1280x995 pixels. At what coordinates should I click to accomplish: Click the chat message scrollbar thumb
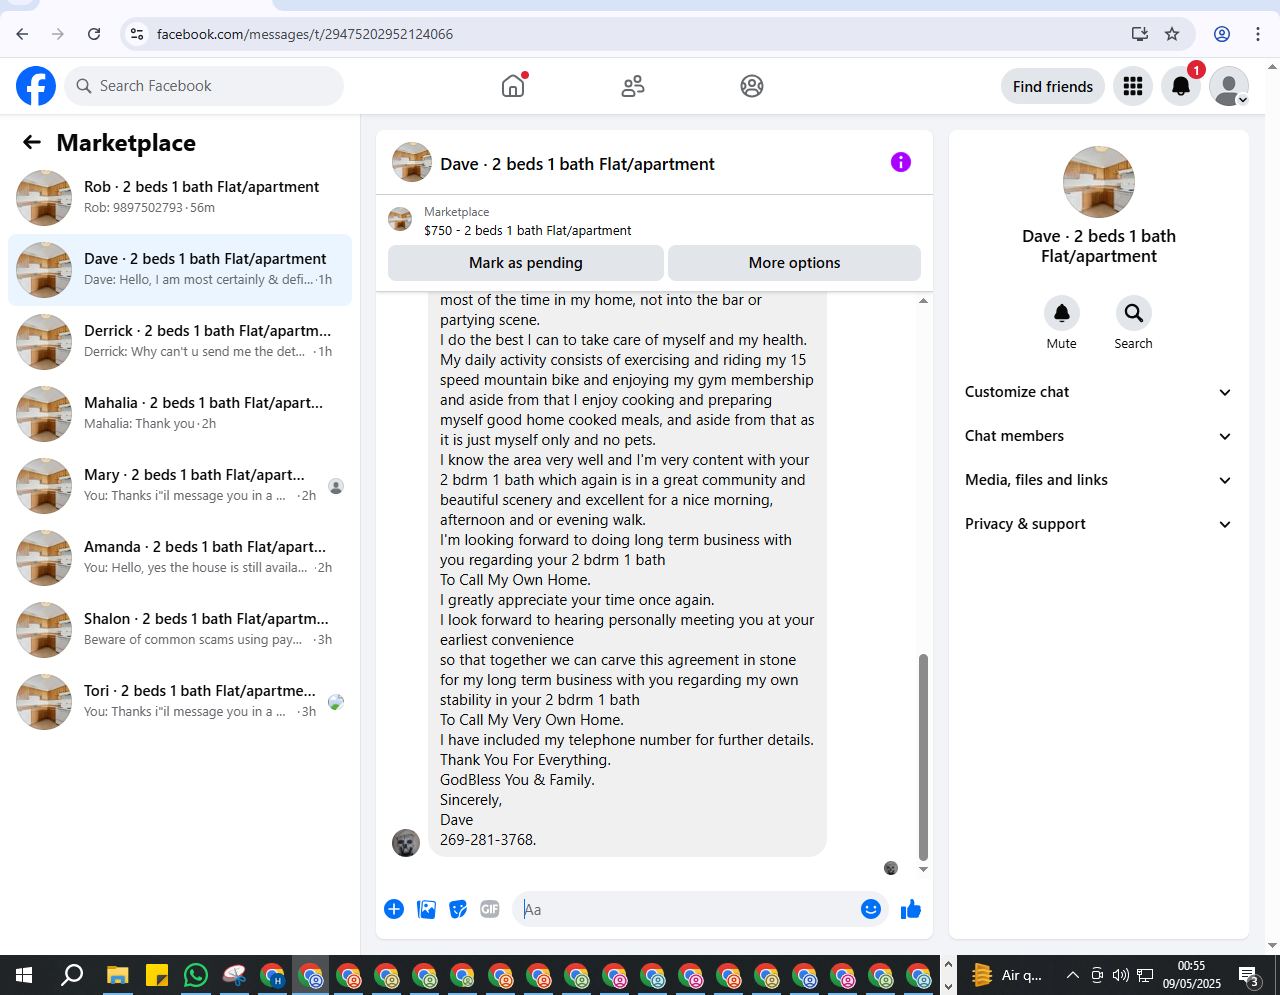(923, 757)
